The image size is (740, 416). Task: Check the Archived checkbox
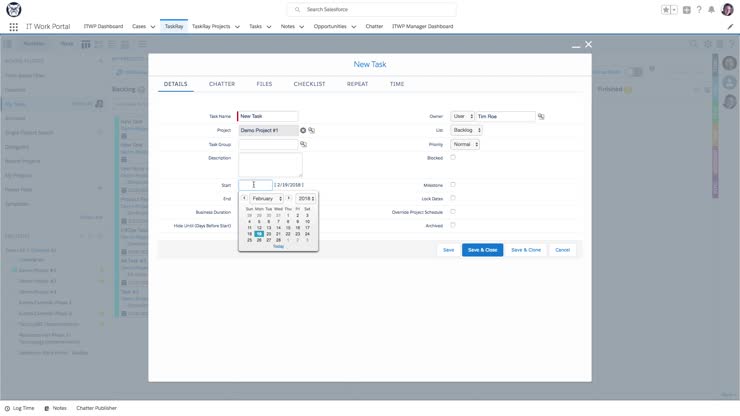453,225
